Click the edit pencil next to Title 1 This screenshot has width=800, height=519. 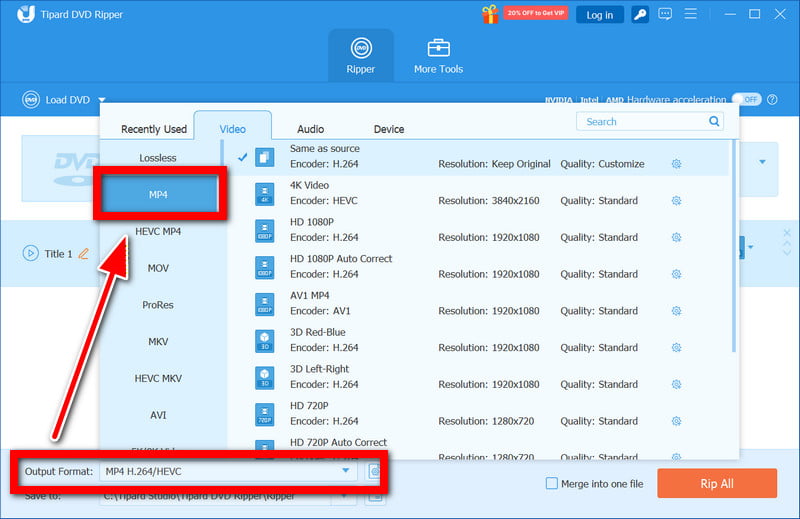click(84, 254)
